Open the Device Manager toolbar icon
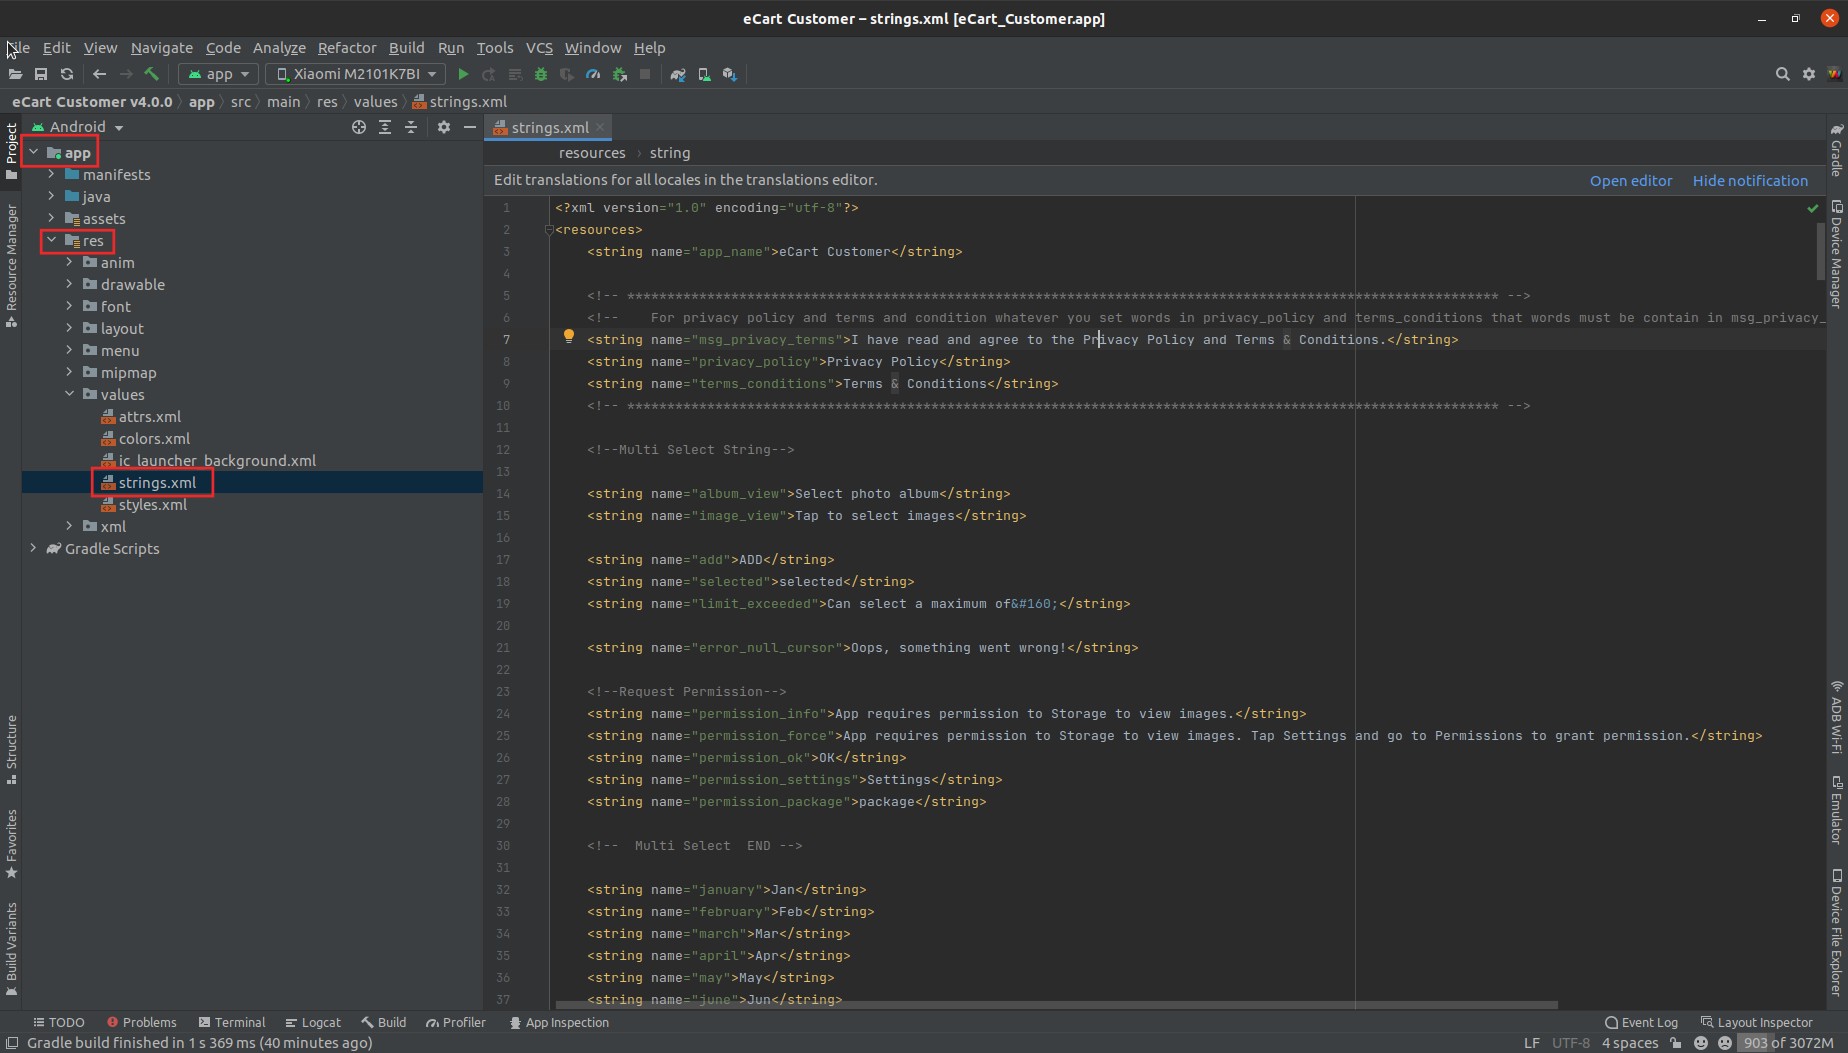 coord(704,74)
